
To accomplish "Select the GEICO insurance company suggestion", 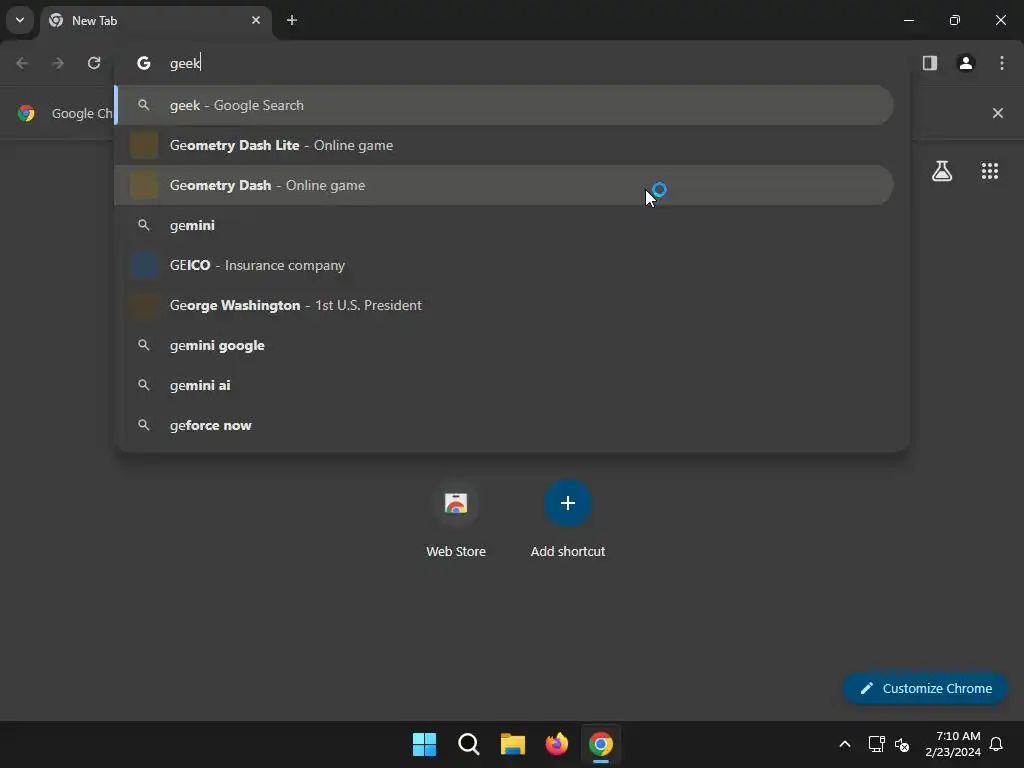I will pos(504,265).
